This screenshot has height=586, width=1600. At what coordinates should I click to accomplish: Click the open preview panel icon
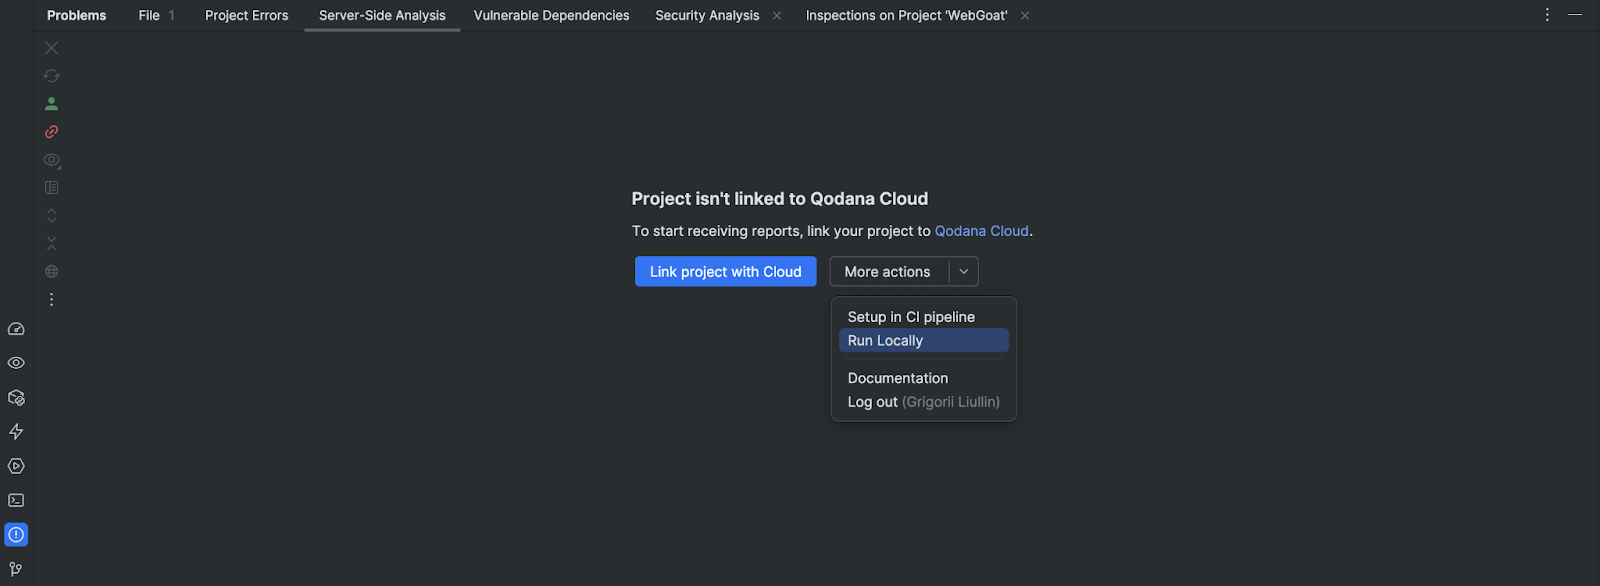[x=52, y=188]
